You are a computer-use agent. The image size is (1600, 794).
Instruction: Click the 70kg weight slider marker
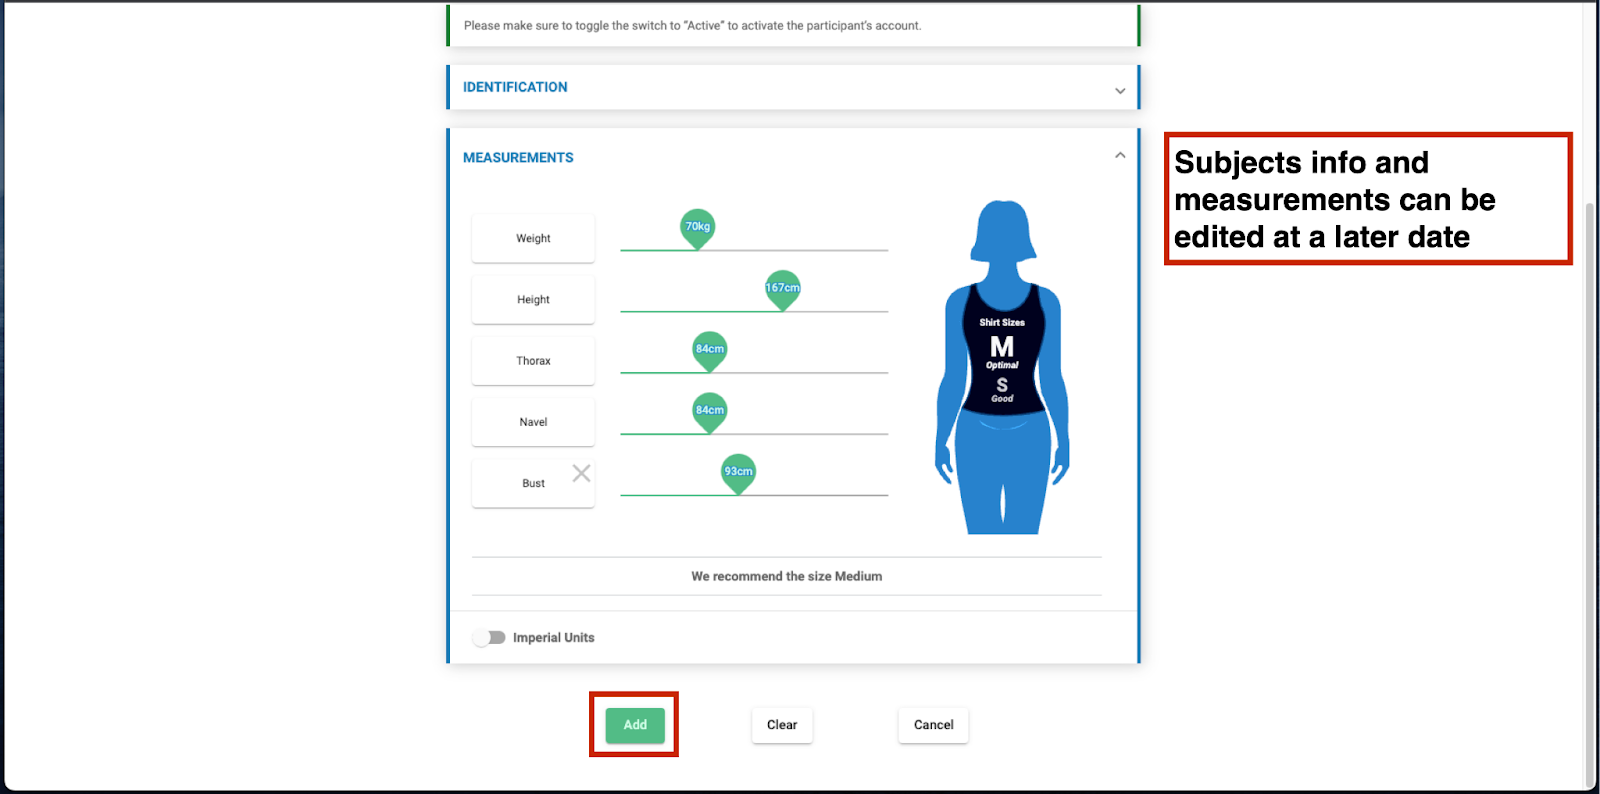coord(697,229)
